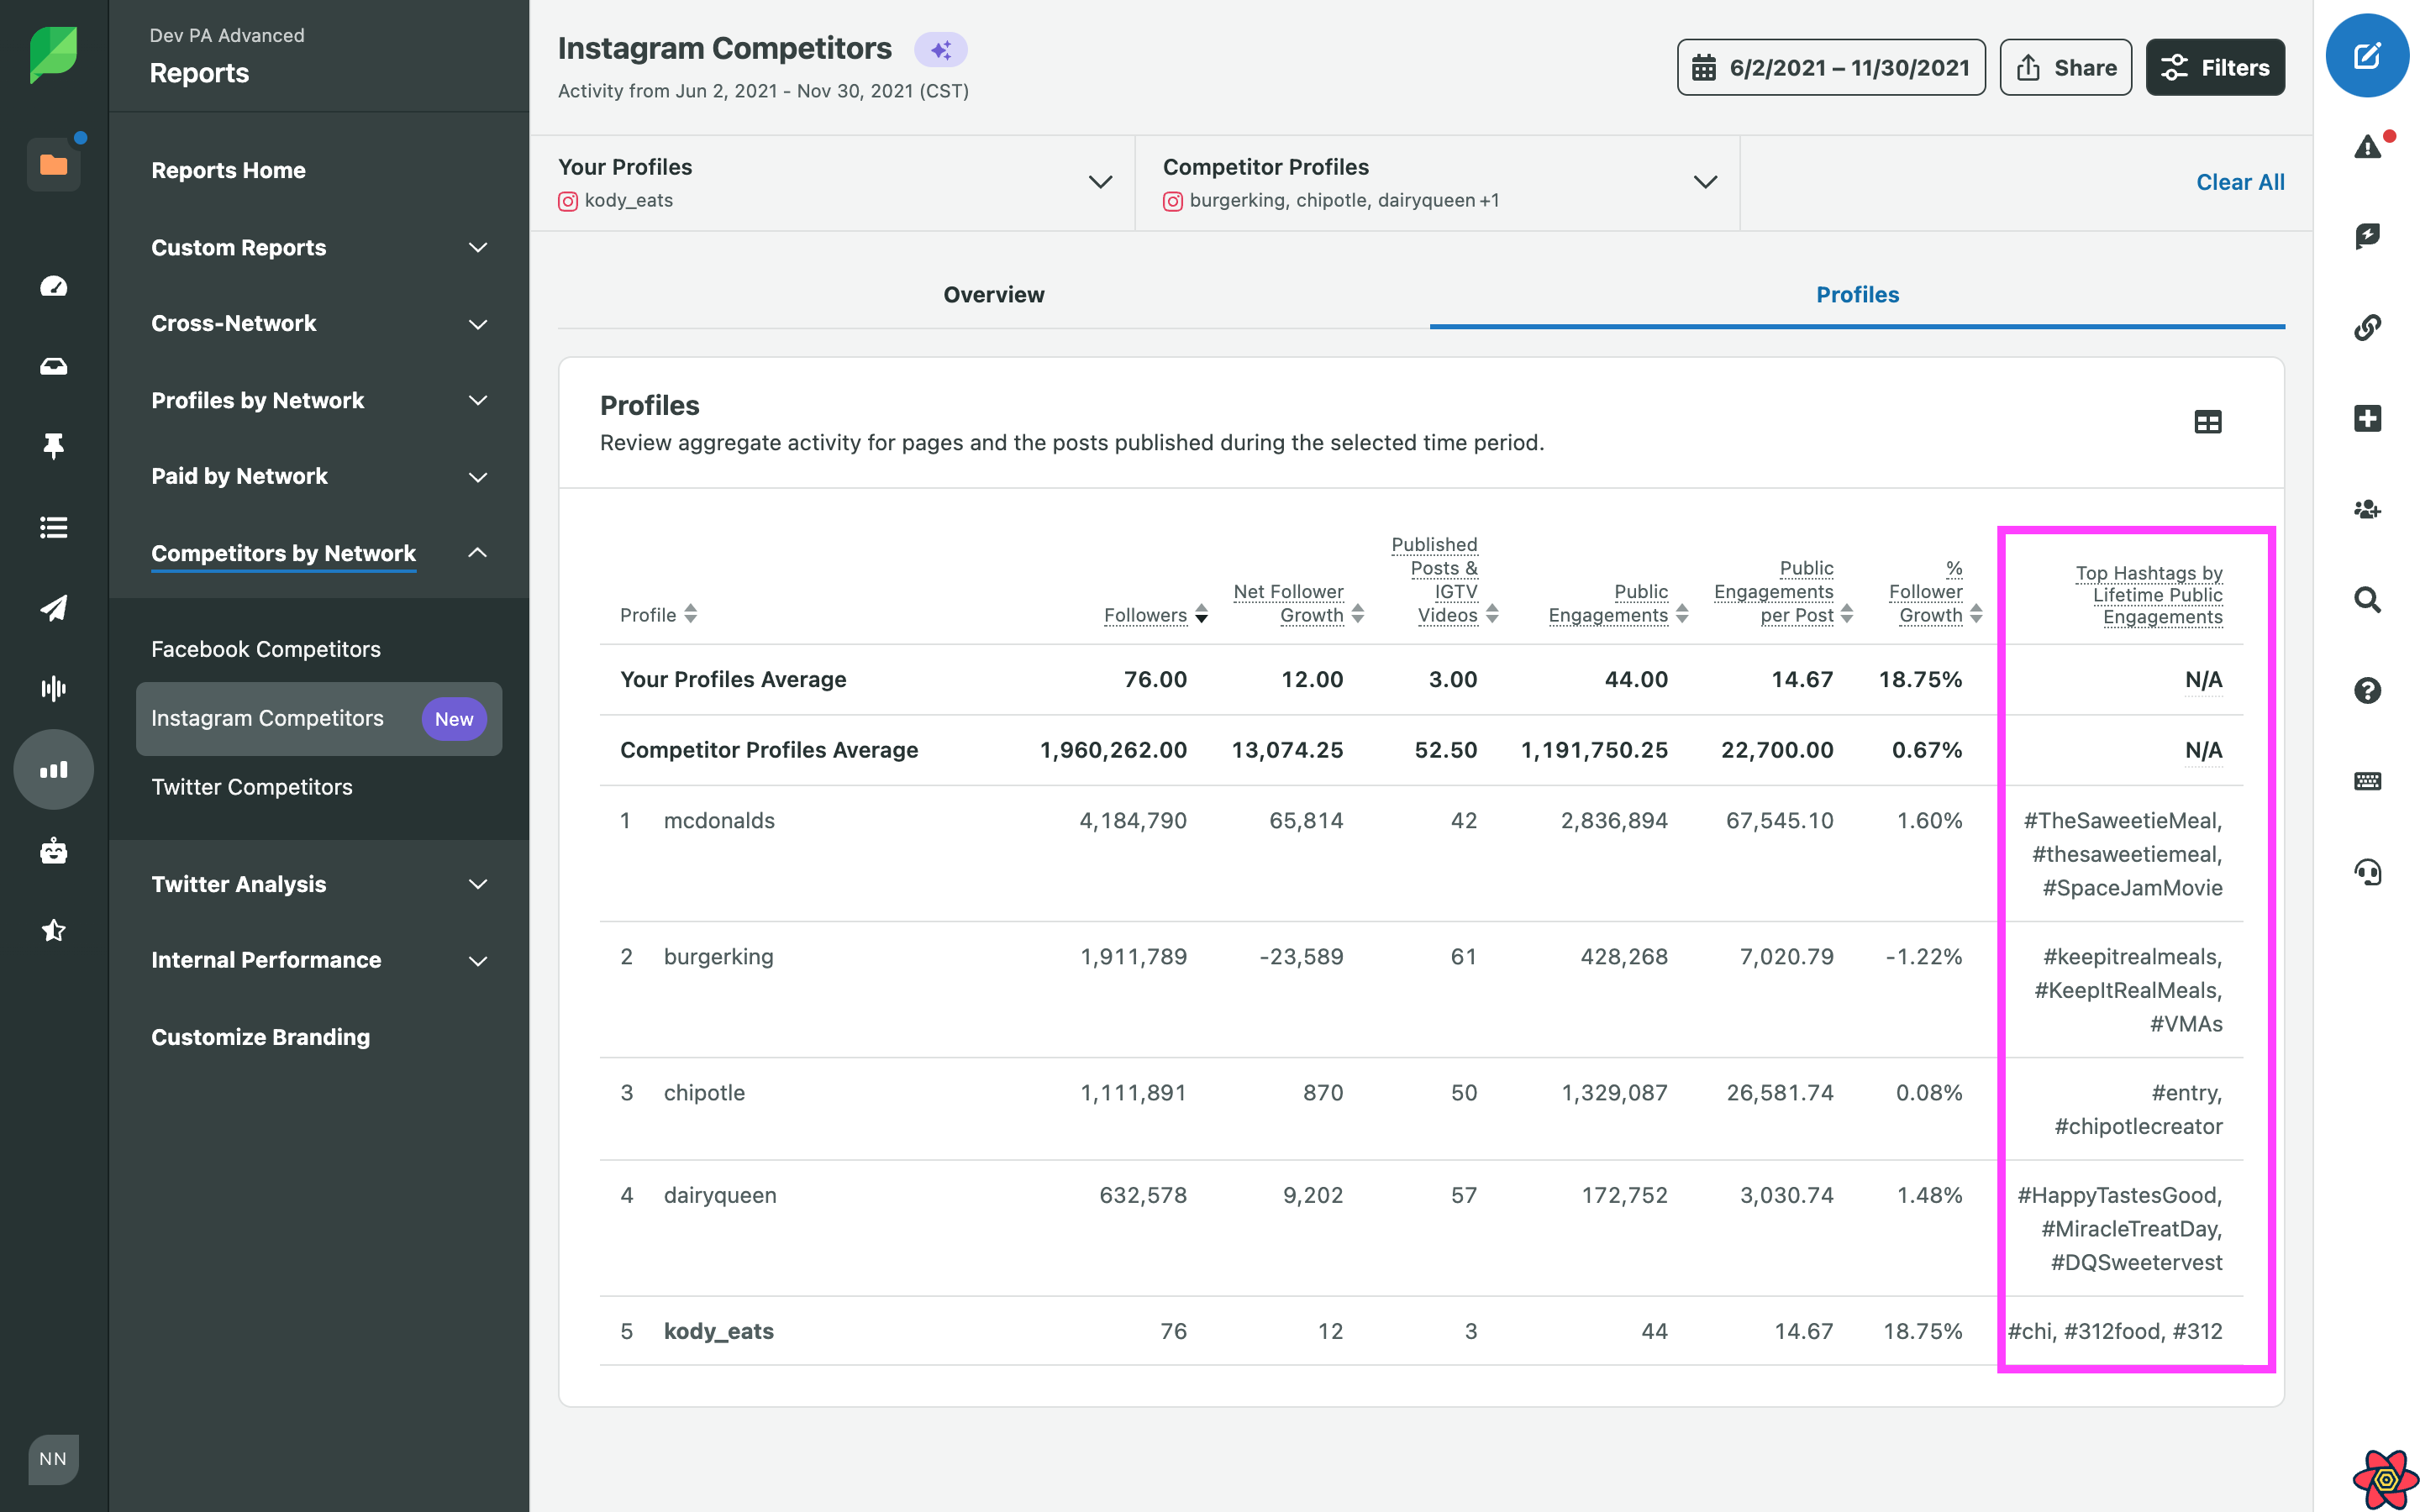Click the React Query flower icon
This screenshot has height=1512, width=2420.
(x=2385, y=1478)
